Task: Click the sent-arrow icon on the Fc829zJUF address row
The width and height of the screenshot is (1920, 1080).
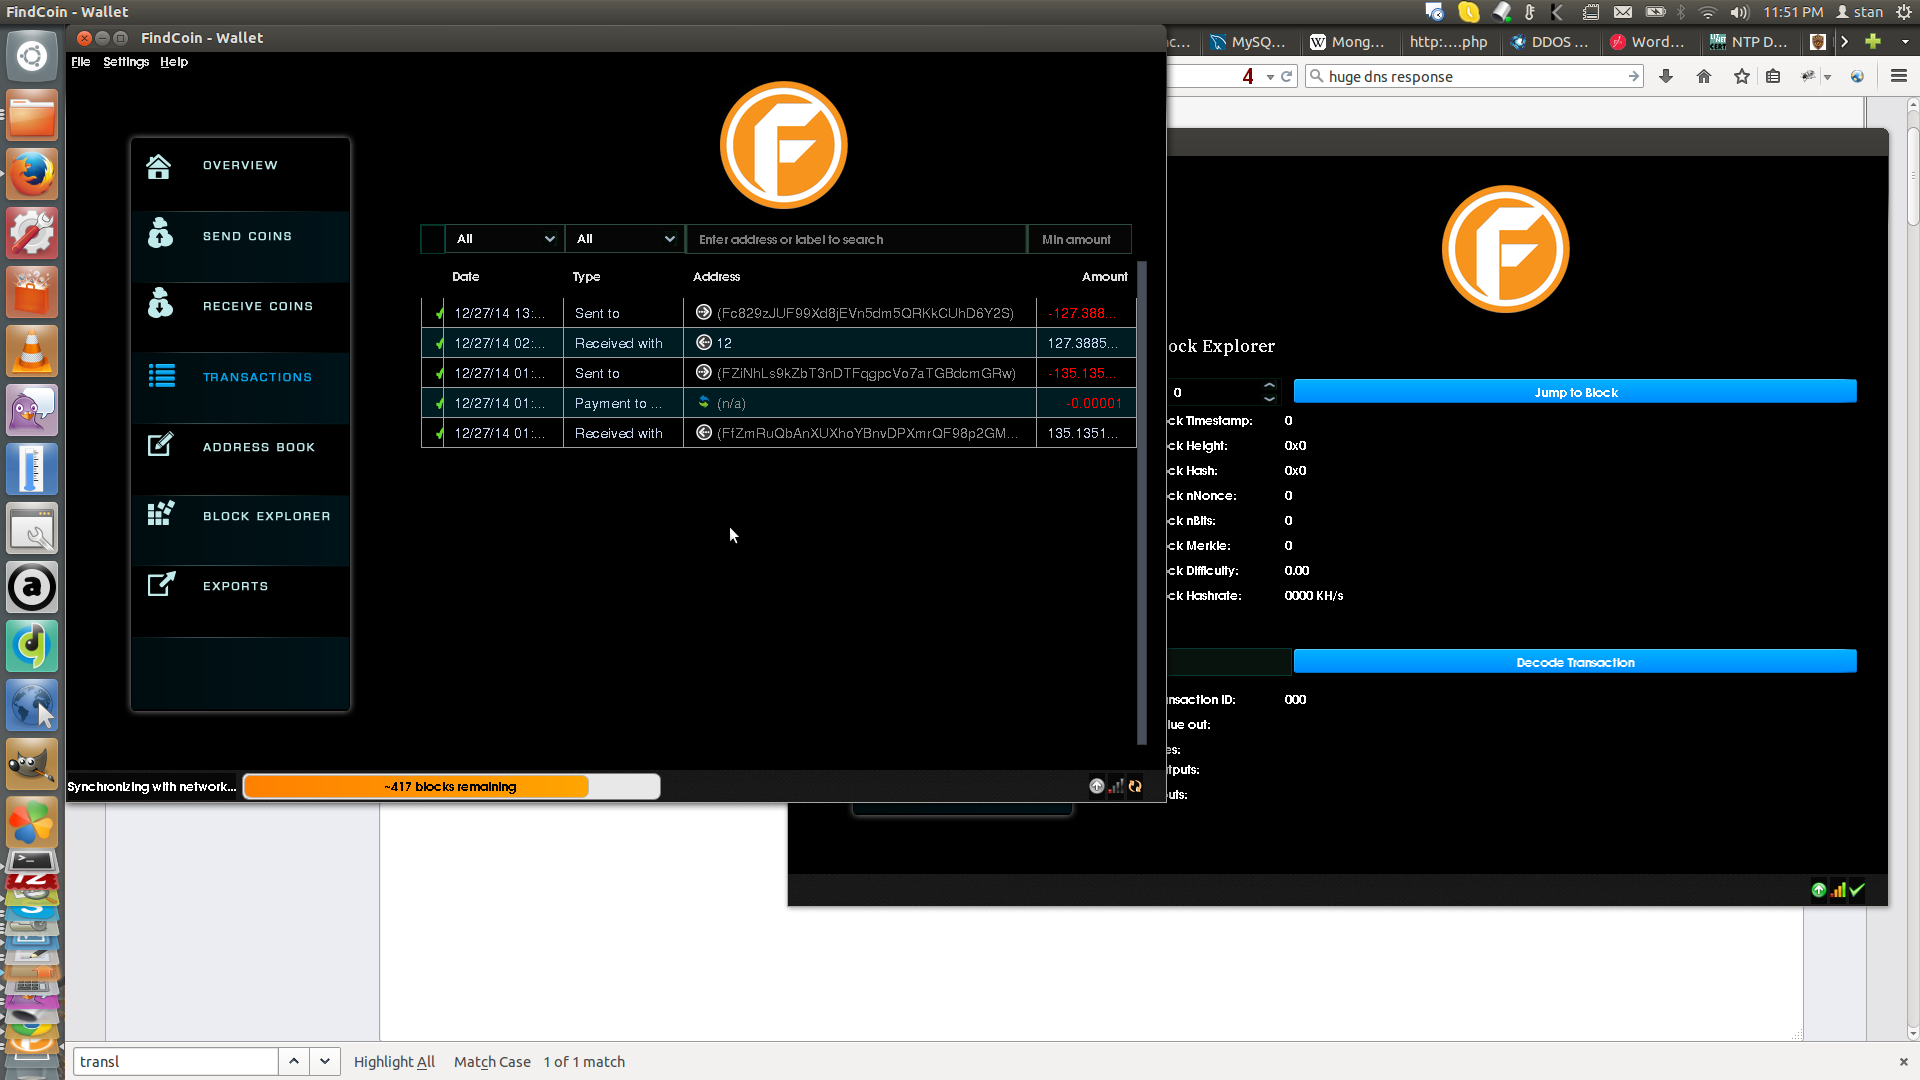Action: pos(704,312)
